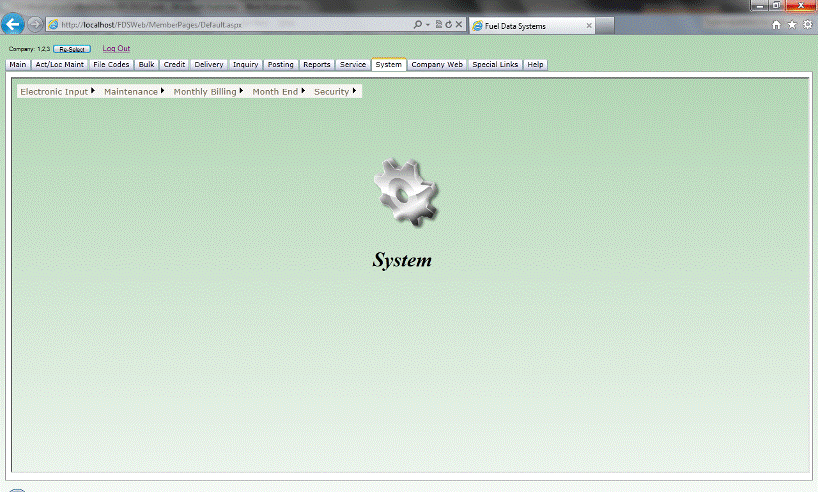Toggle the compatibility view icon
Image resolution: width=818 pixels, height=492 pixels.
[x=439, y=25]
